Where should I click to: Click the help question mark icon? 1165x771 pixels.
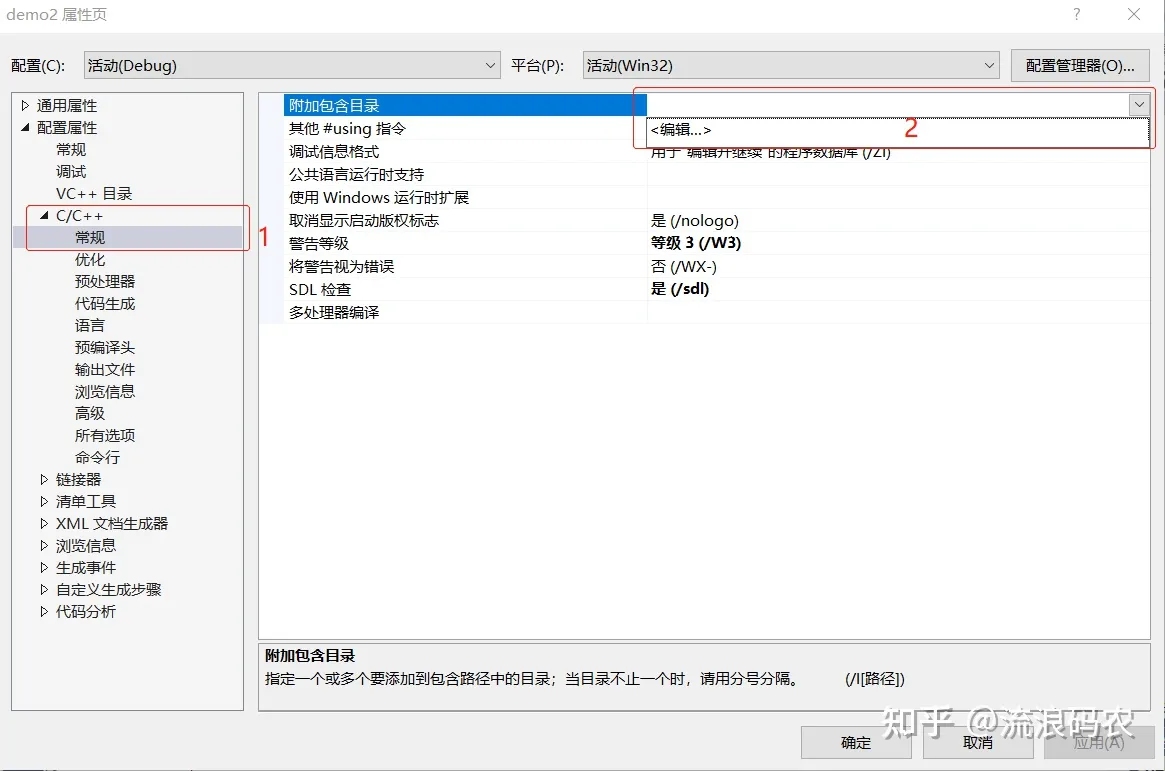coord(1076,14)
